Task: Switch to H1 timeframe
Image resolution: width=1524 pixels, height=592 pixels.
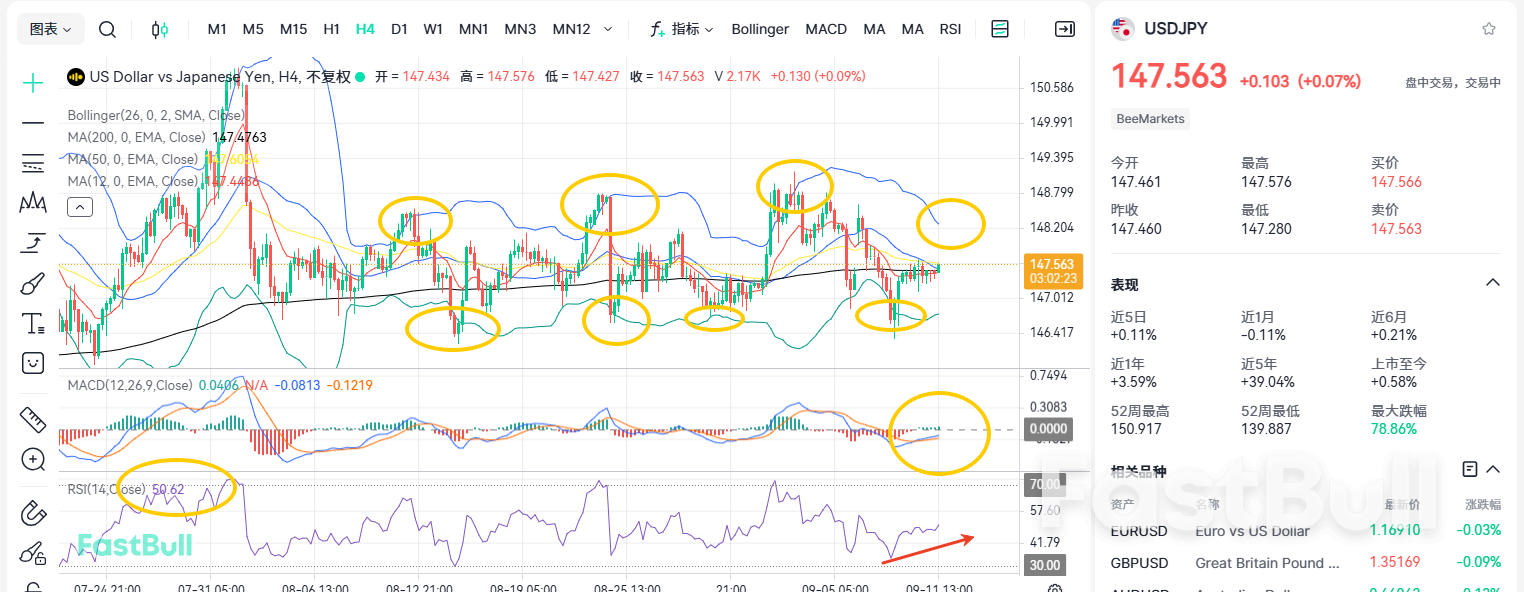Action: [x=332, y=29]
